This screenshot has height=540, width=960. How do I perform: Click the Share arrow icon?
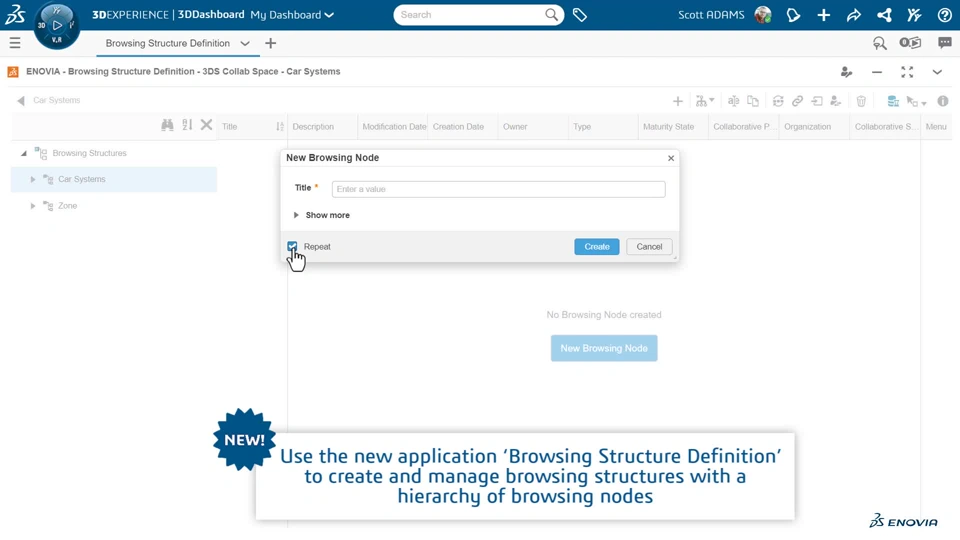click(x=853, y=15)
